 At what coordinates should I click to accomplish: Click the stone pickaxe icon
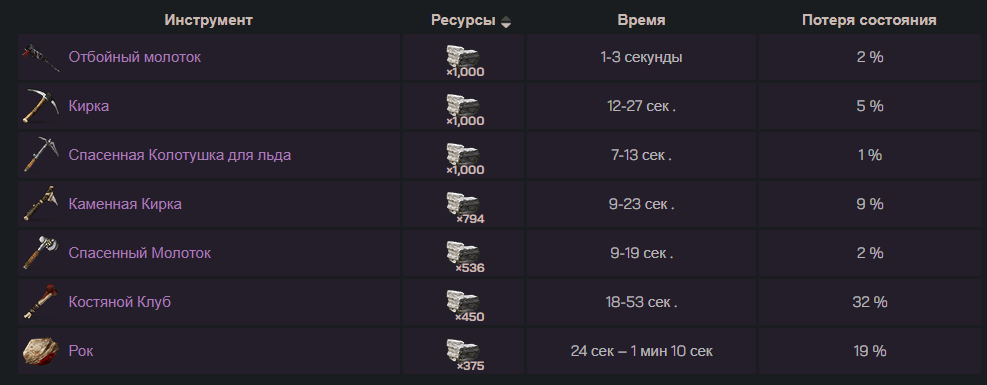tap(42, 204)
